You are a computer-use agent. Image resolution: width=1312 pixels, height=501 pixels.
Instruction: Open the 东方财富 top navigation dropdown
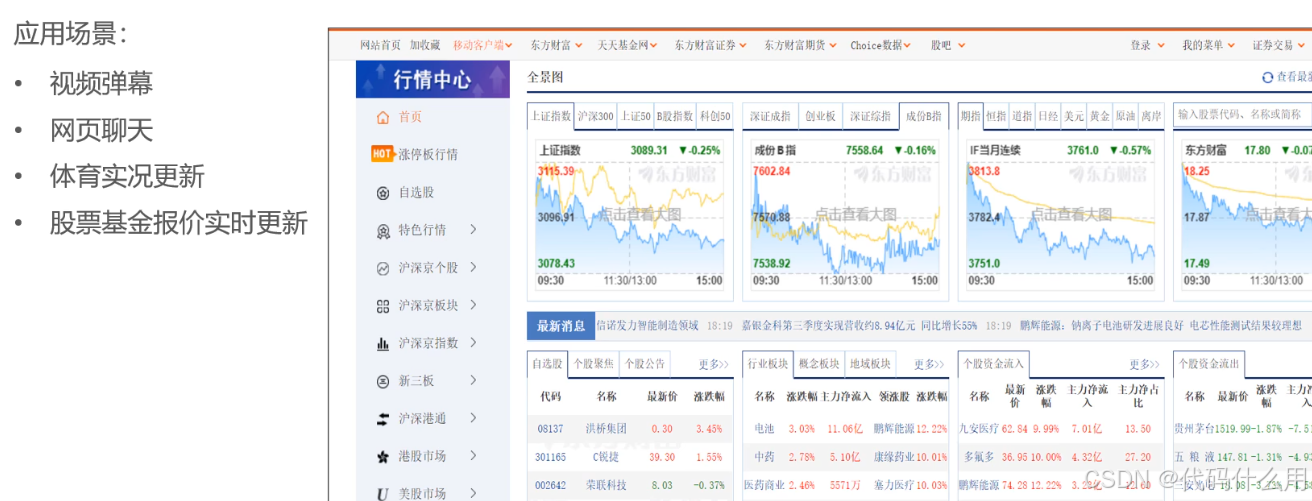tap(556, 45)
